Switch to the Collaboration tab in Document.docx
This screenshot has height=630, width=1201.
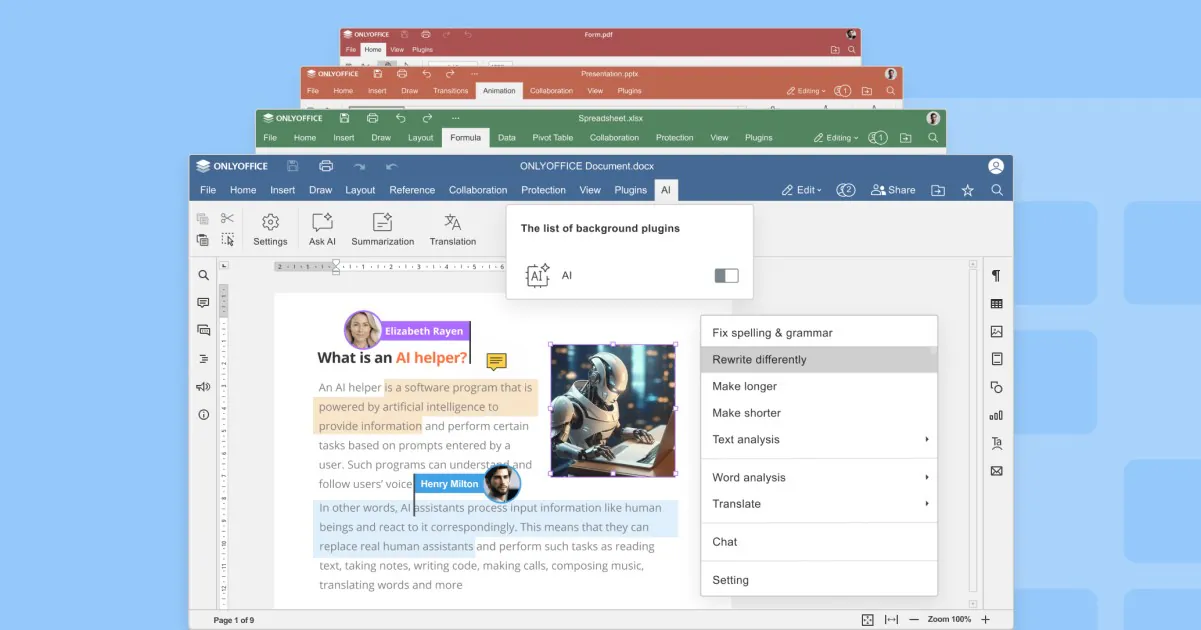point(478,190)
